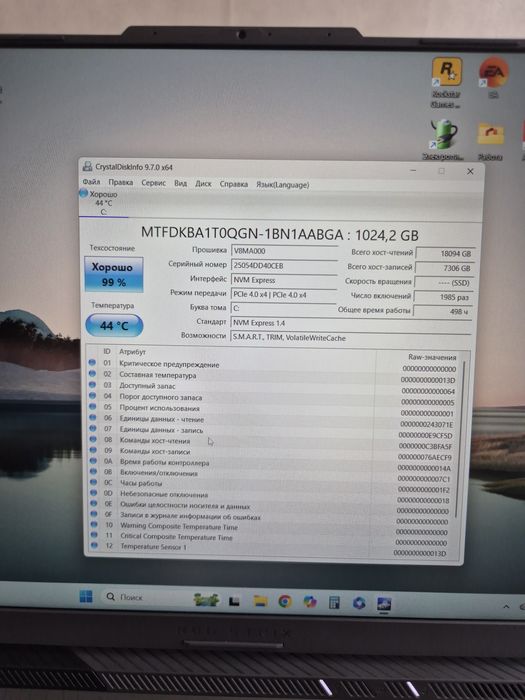Open the Диск menu
525x700 pixels.
click(203, 183)
